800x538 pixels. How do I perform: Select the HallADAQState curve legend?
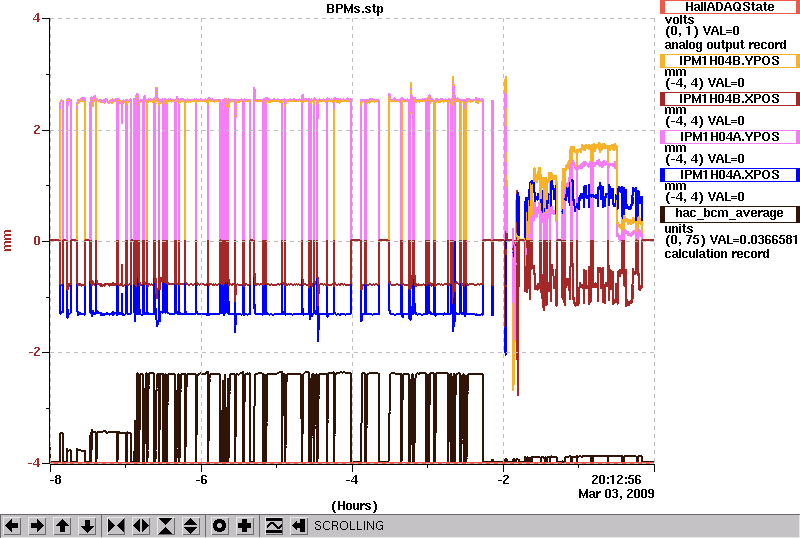[730, 7]
